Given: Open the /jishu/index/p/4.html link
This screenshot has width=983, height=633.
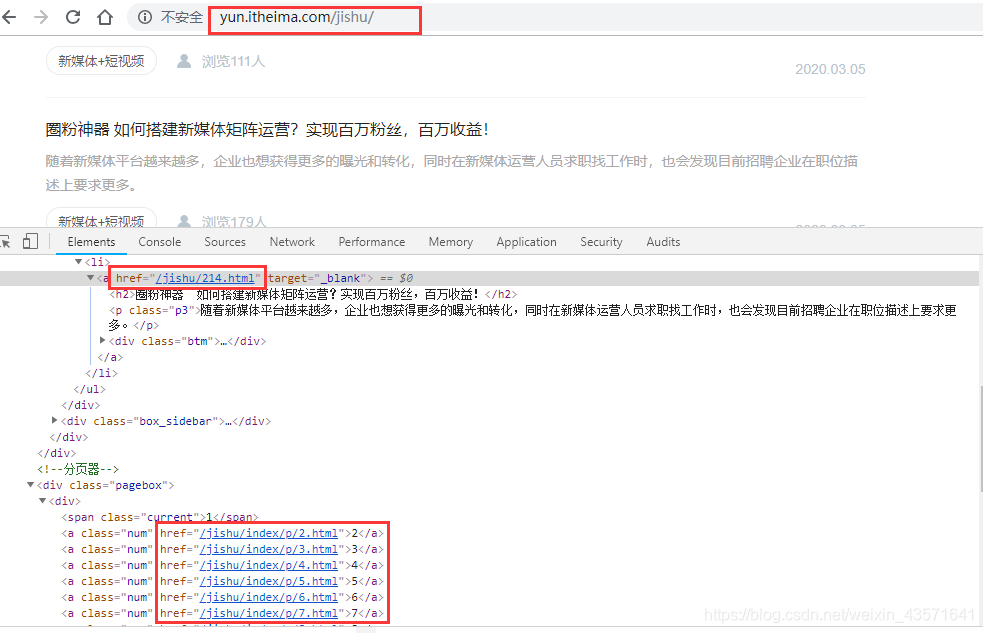Looking at the screenshot, I should (x=269, y=565).
